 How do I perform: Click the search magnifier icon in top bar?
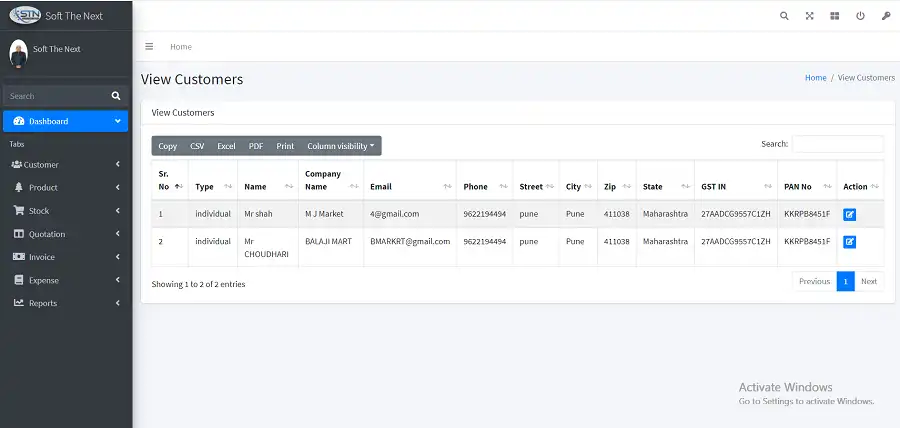[x=784, y=16]
